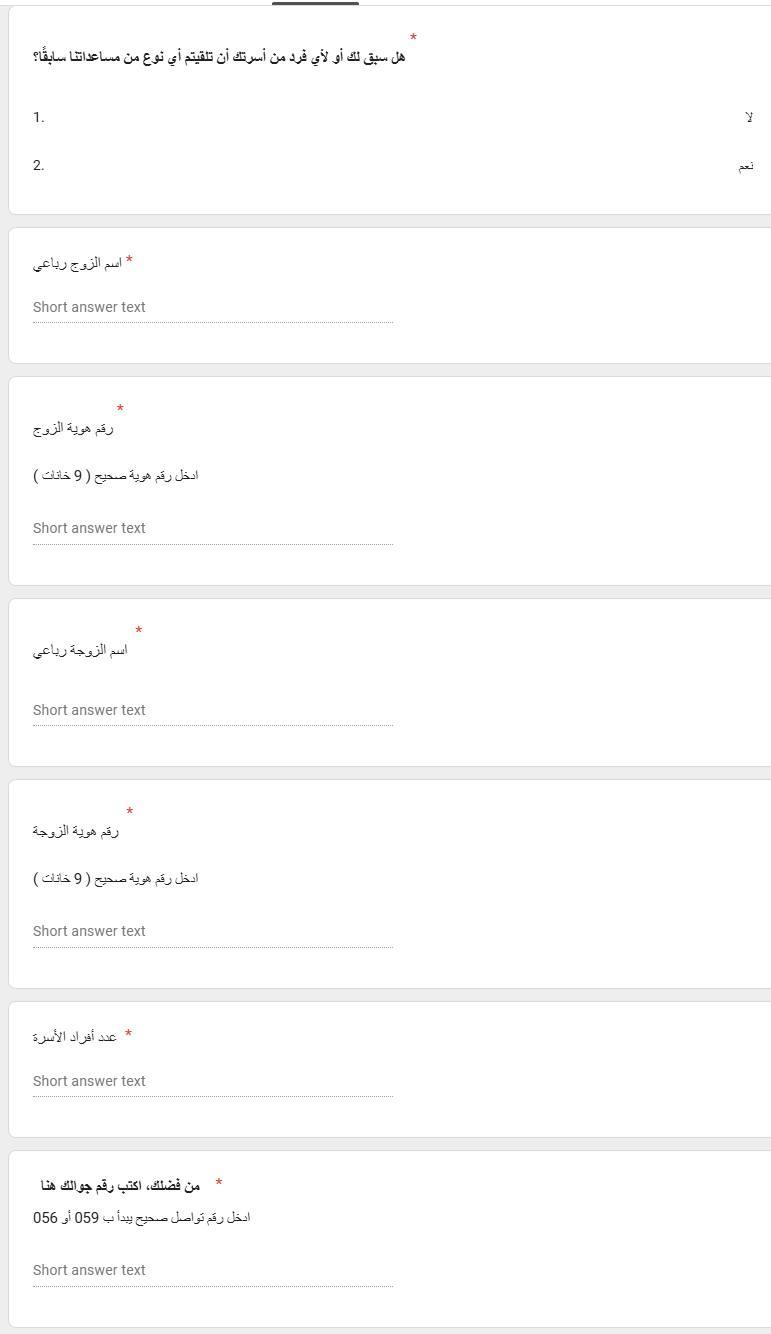
Task: Click the 9-digit ID description under husband ID
Action: tap(116, 476)
